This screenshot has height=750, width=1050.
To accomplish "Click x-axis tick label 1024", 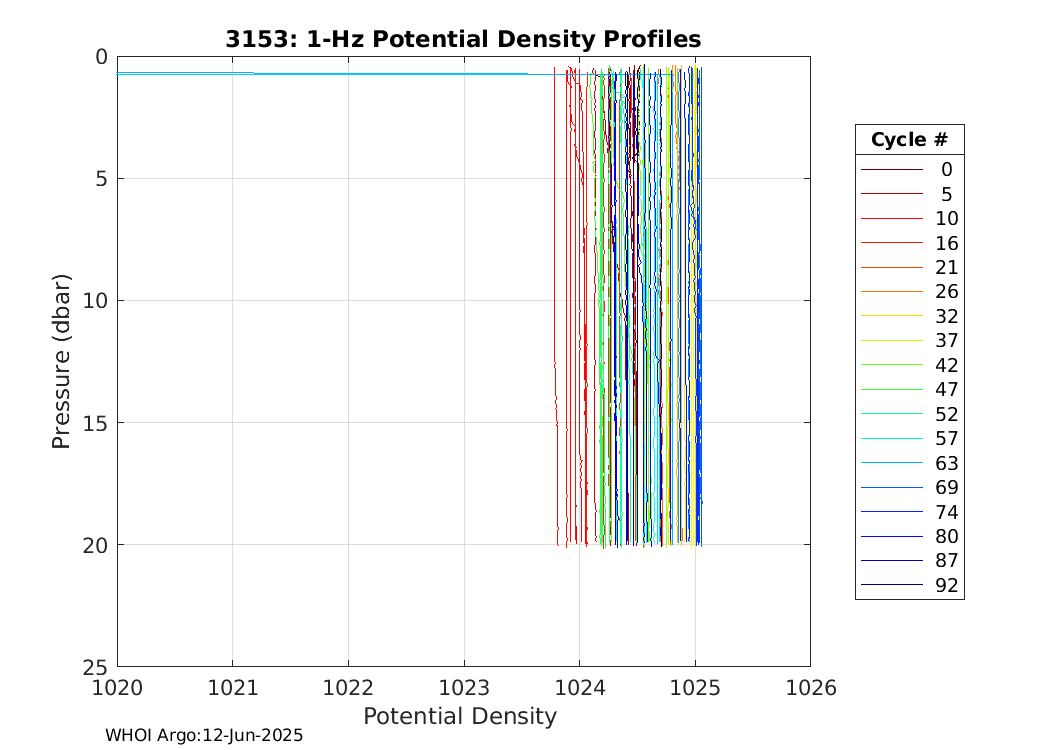I will point(579,688).
